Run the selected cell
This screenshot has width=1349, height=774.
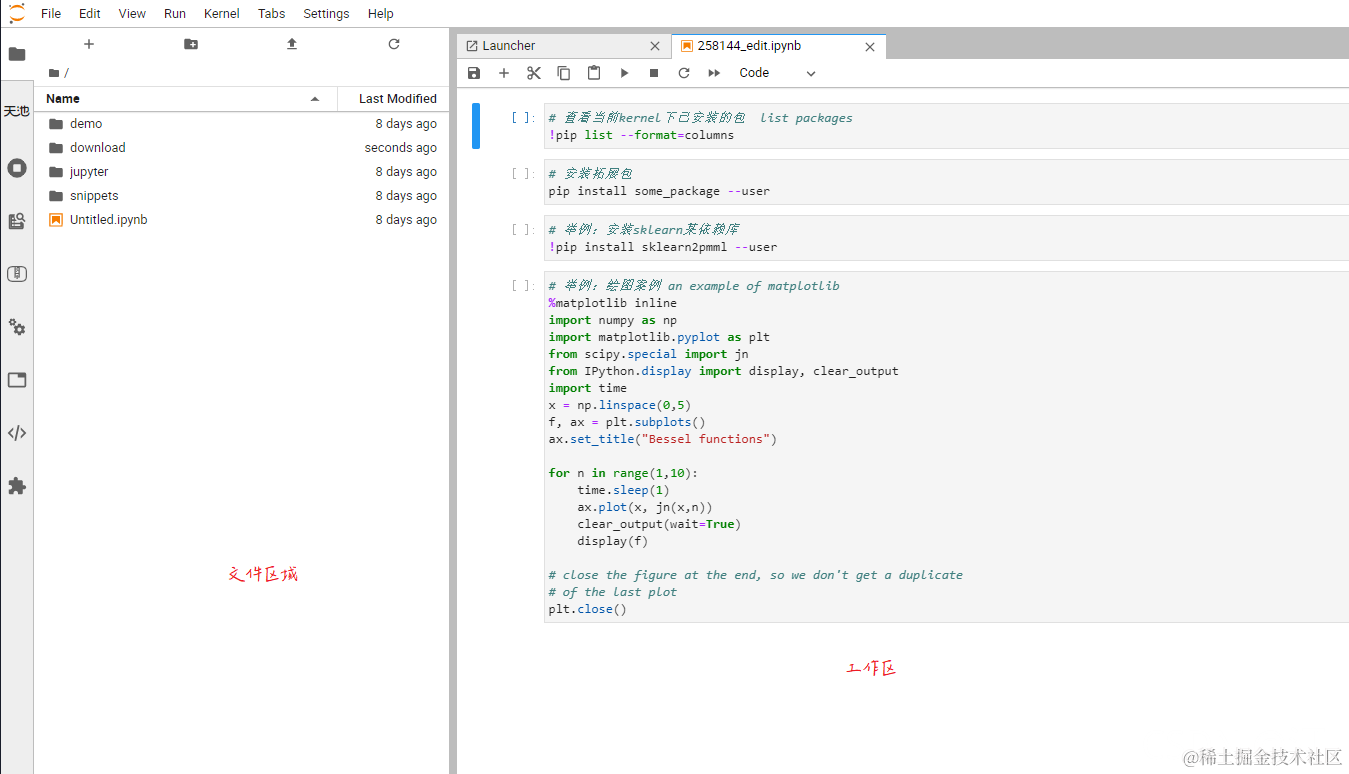[x=624, y=73]
